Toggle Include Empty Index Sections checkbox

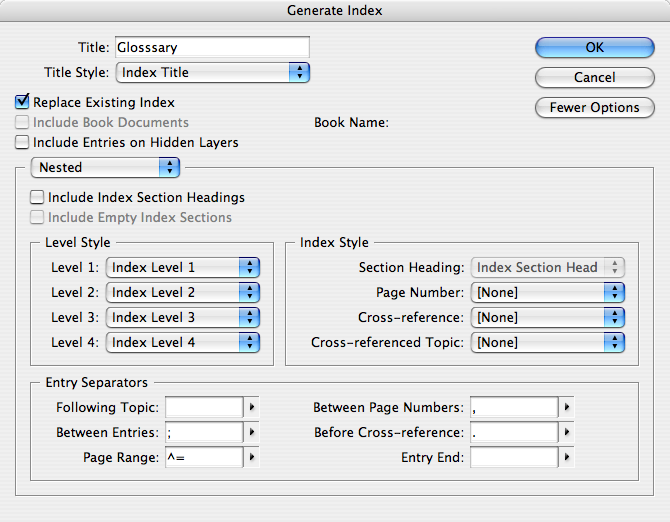[37, 217]
